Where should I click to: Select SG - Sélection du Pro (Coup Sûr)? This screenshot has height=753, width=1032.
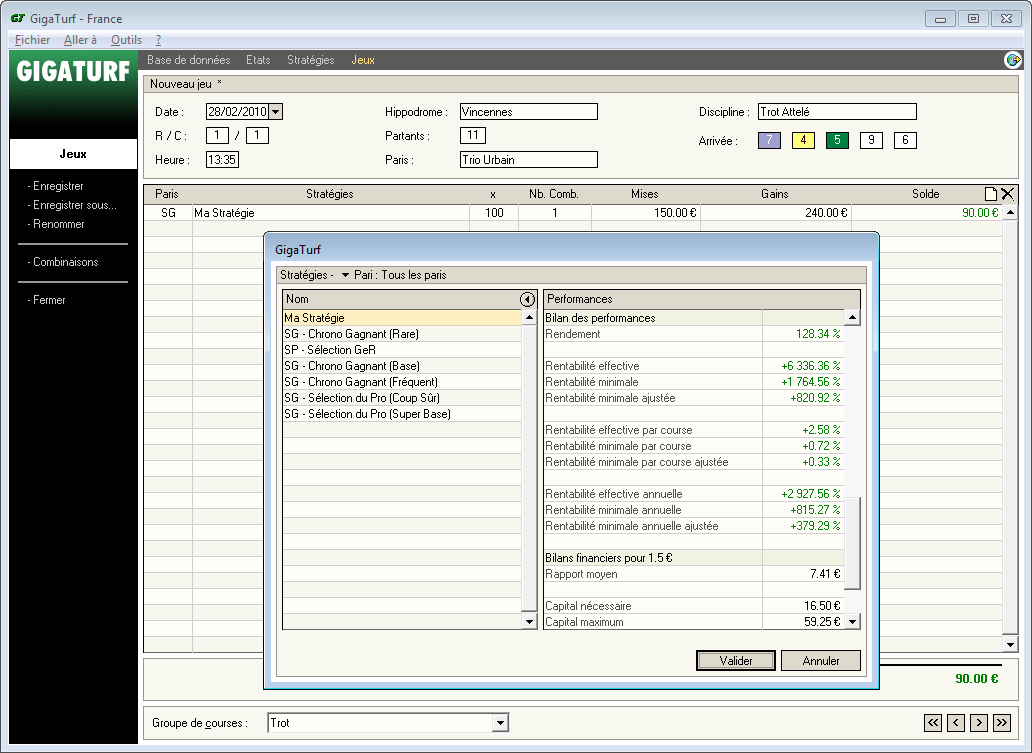pos(402,398)
